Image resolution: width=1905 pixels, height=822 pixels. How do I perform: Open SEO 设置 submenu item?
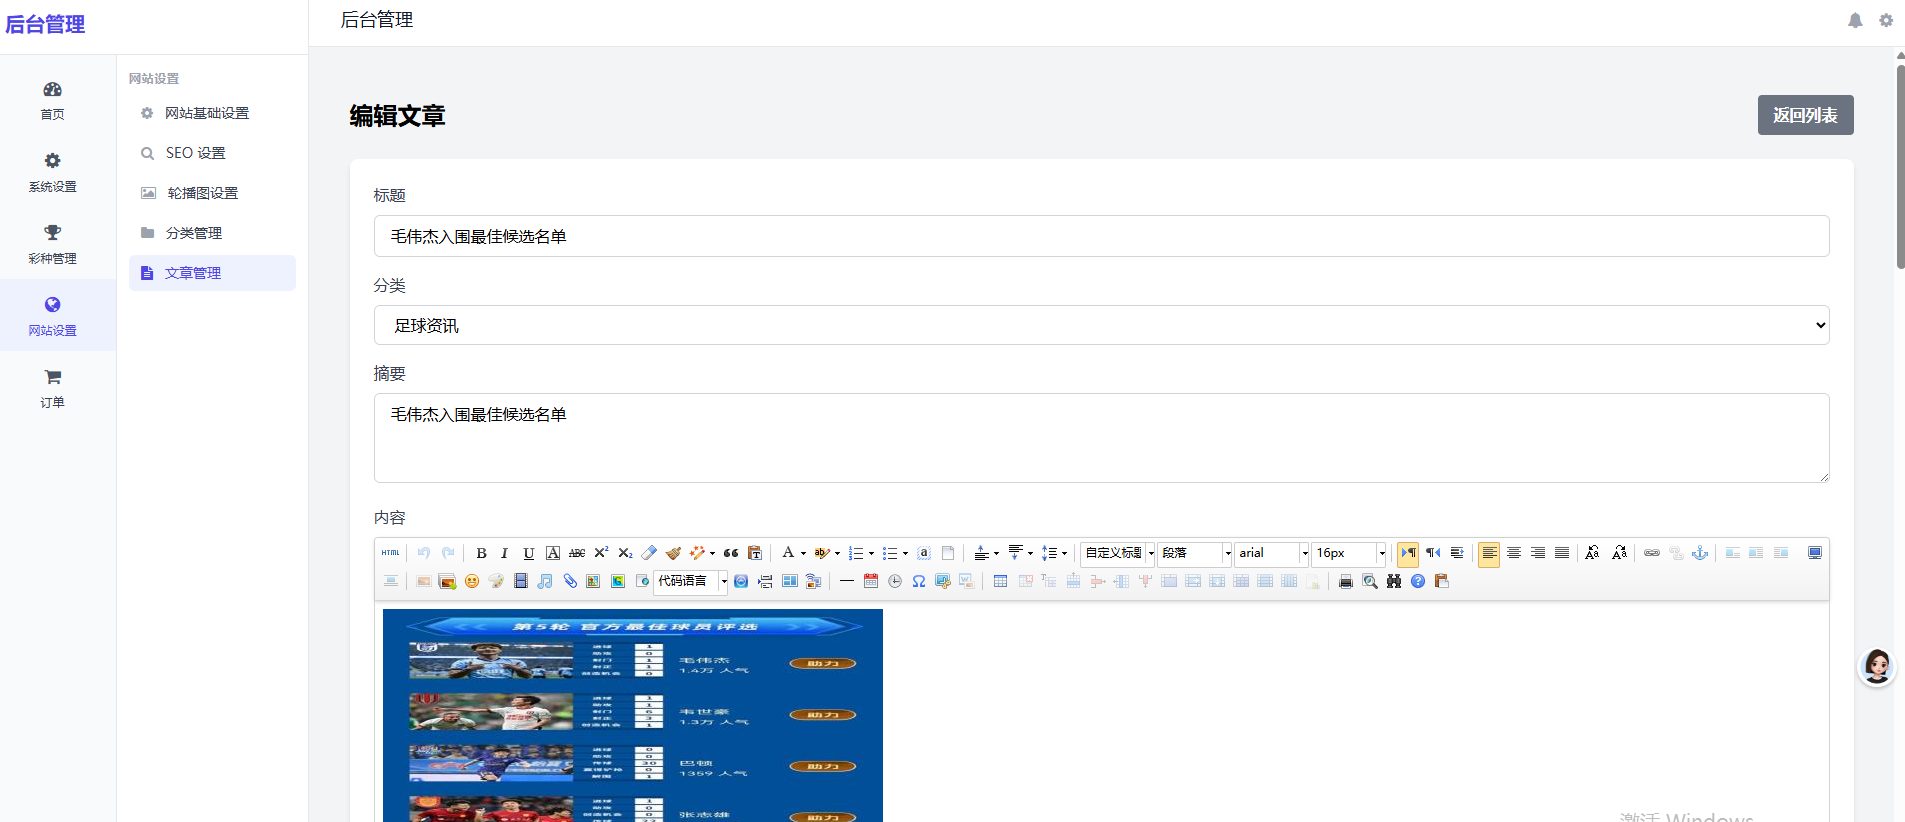(x=212, y=153)
